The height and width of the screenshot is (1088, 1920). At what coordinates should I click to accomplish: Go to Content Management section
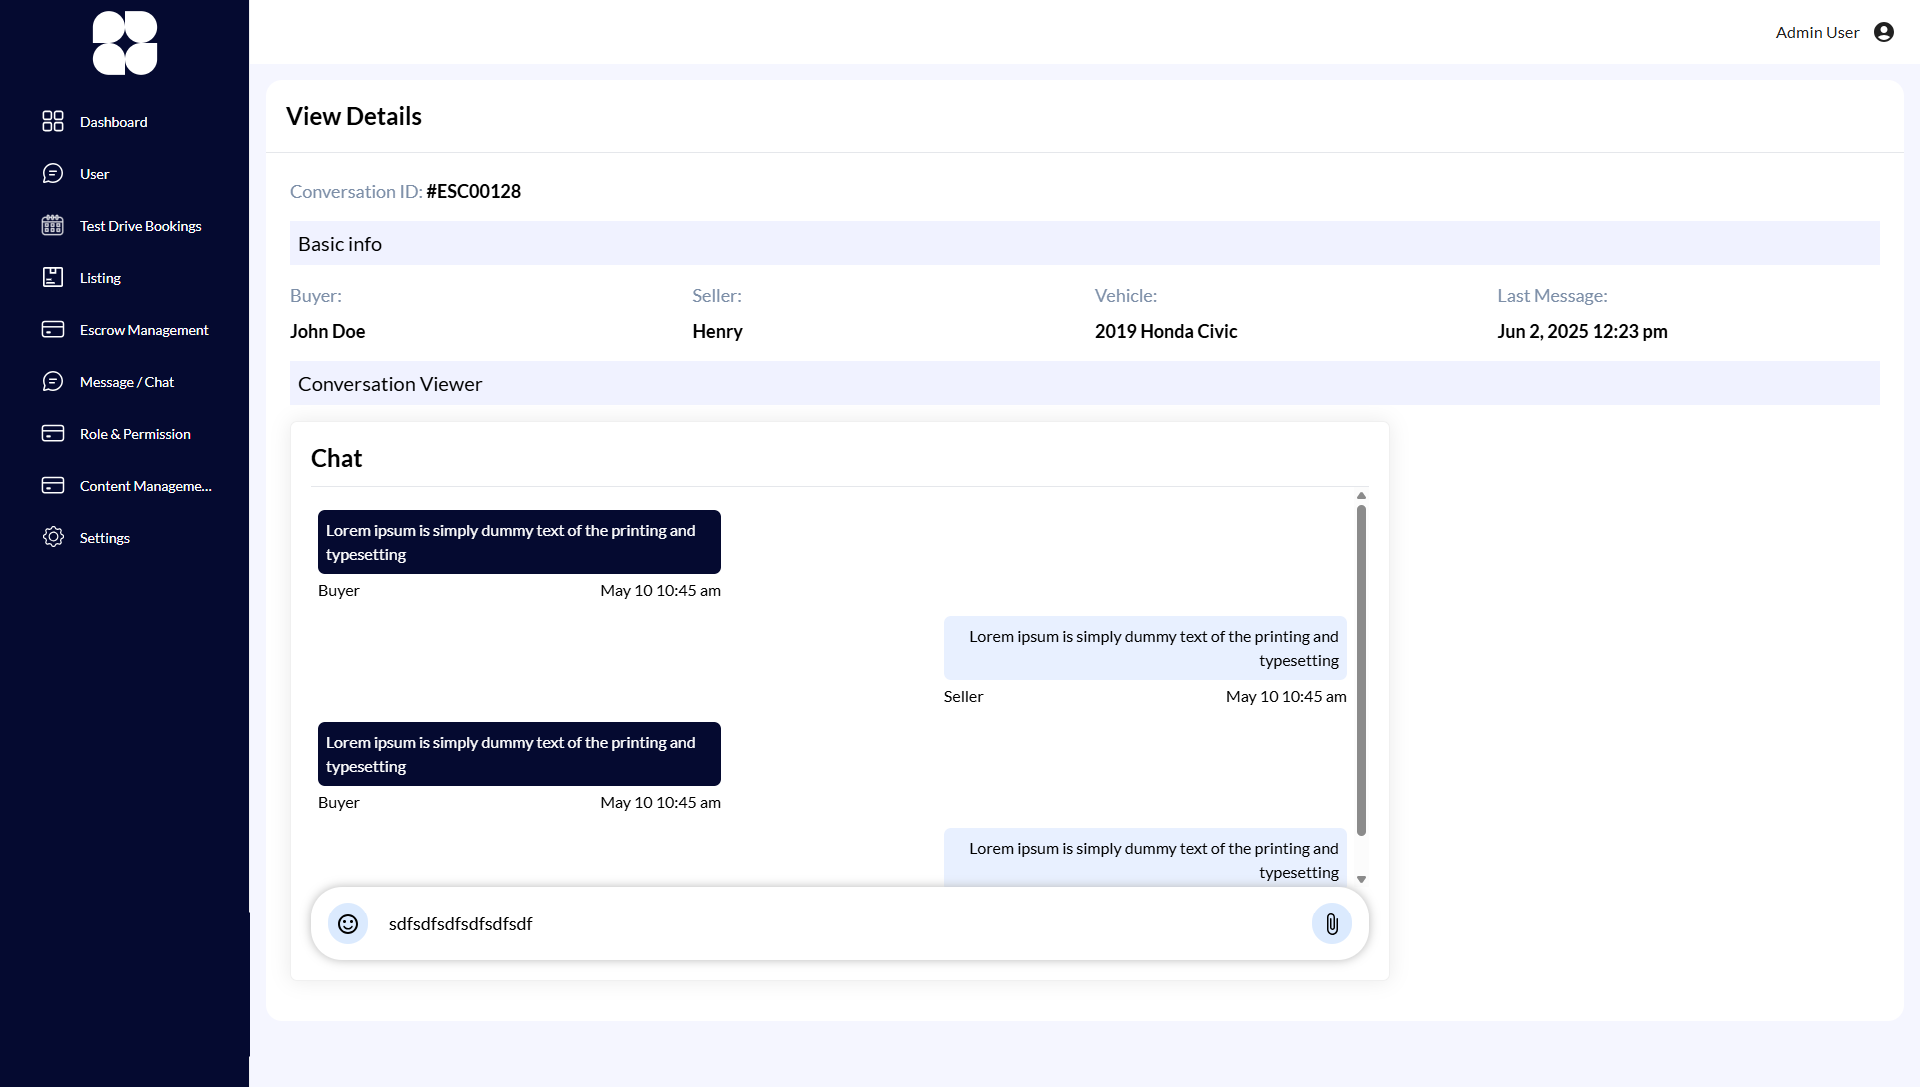click(x=145, y=486)
